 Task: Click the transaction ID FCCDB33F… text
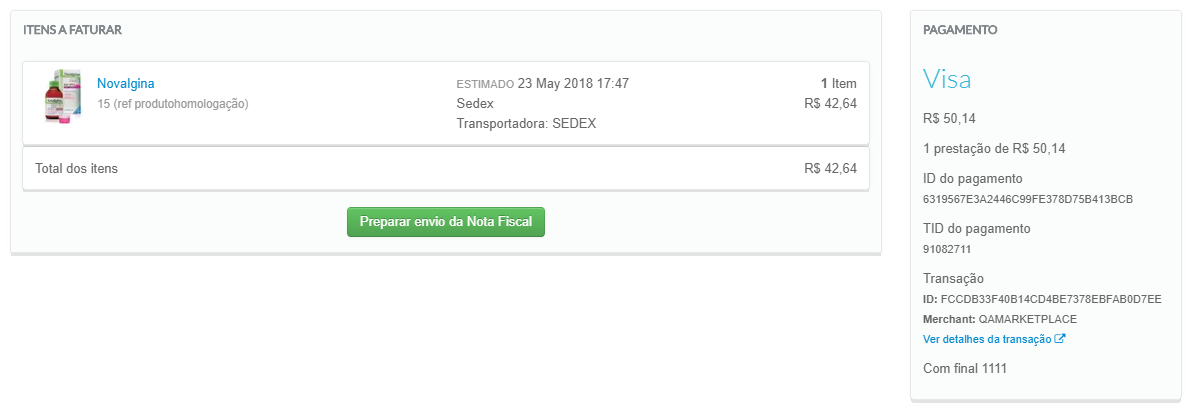(1051, 299)
